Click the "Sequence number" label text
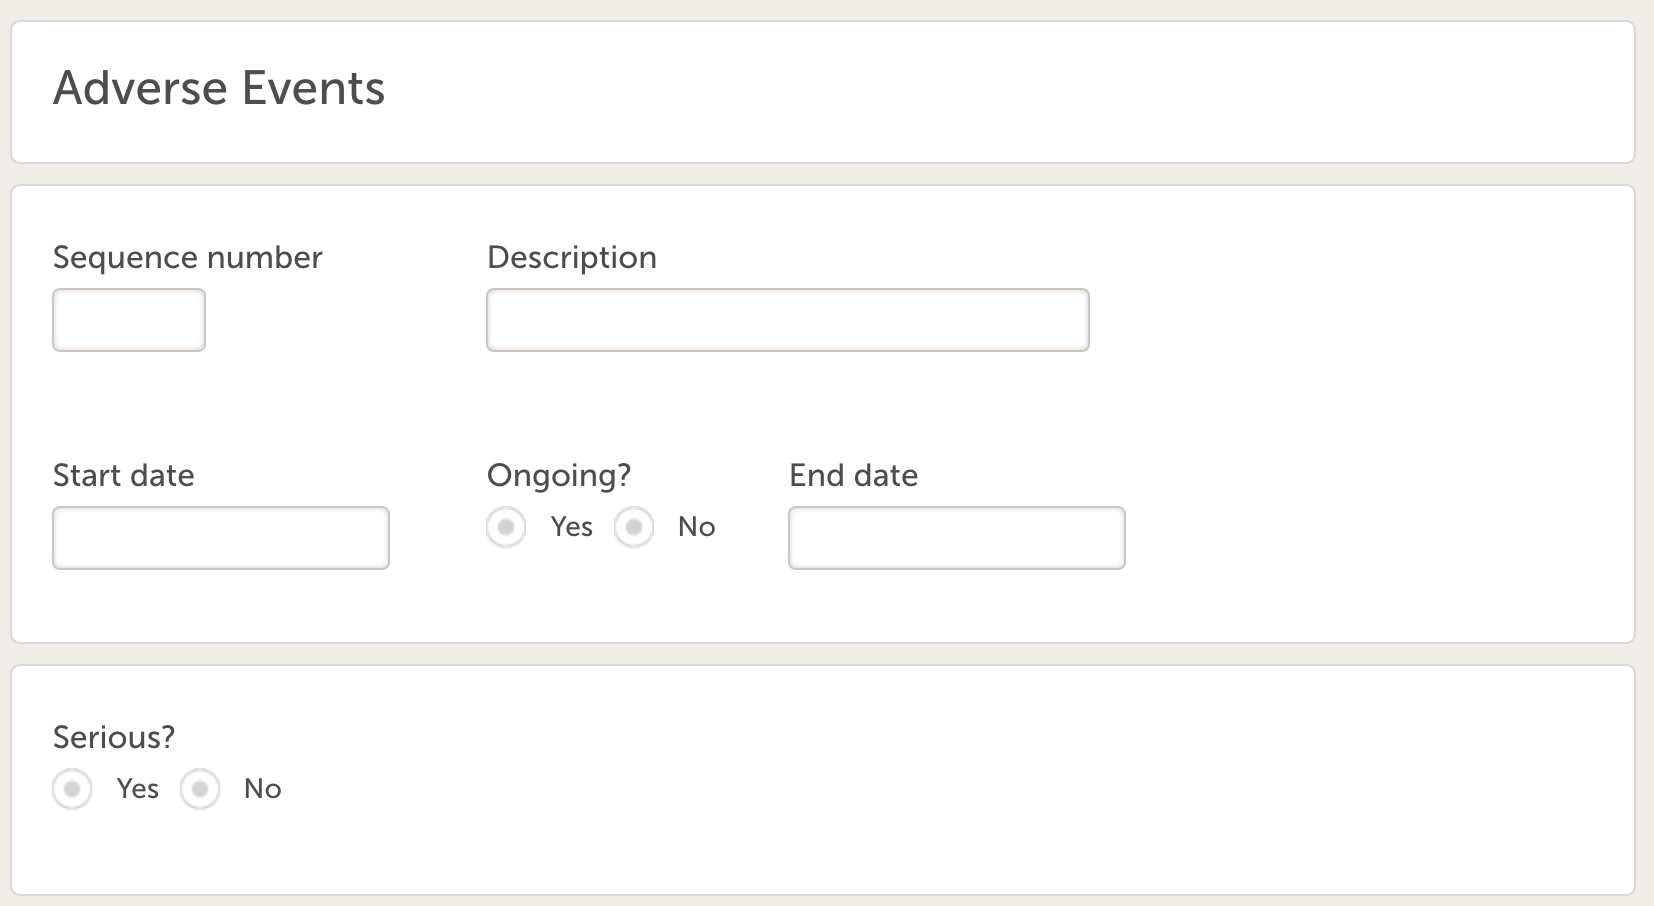The width and height of the screenshot is (1654, 906). [x=187, y=258]
